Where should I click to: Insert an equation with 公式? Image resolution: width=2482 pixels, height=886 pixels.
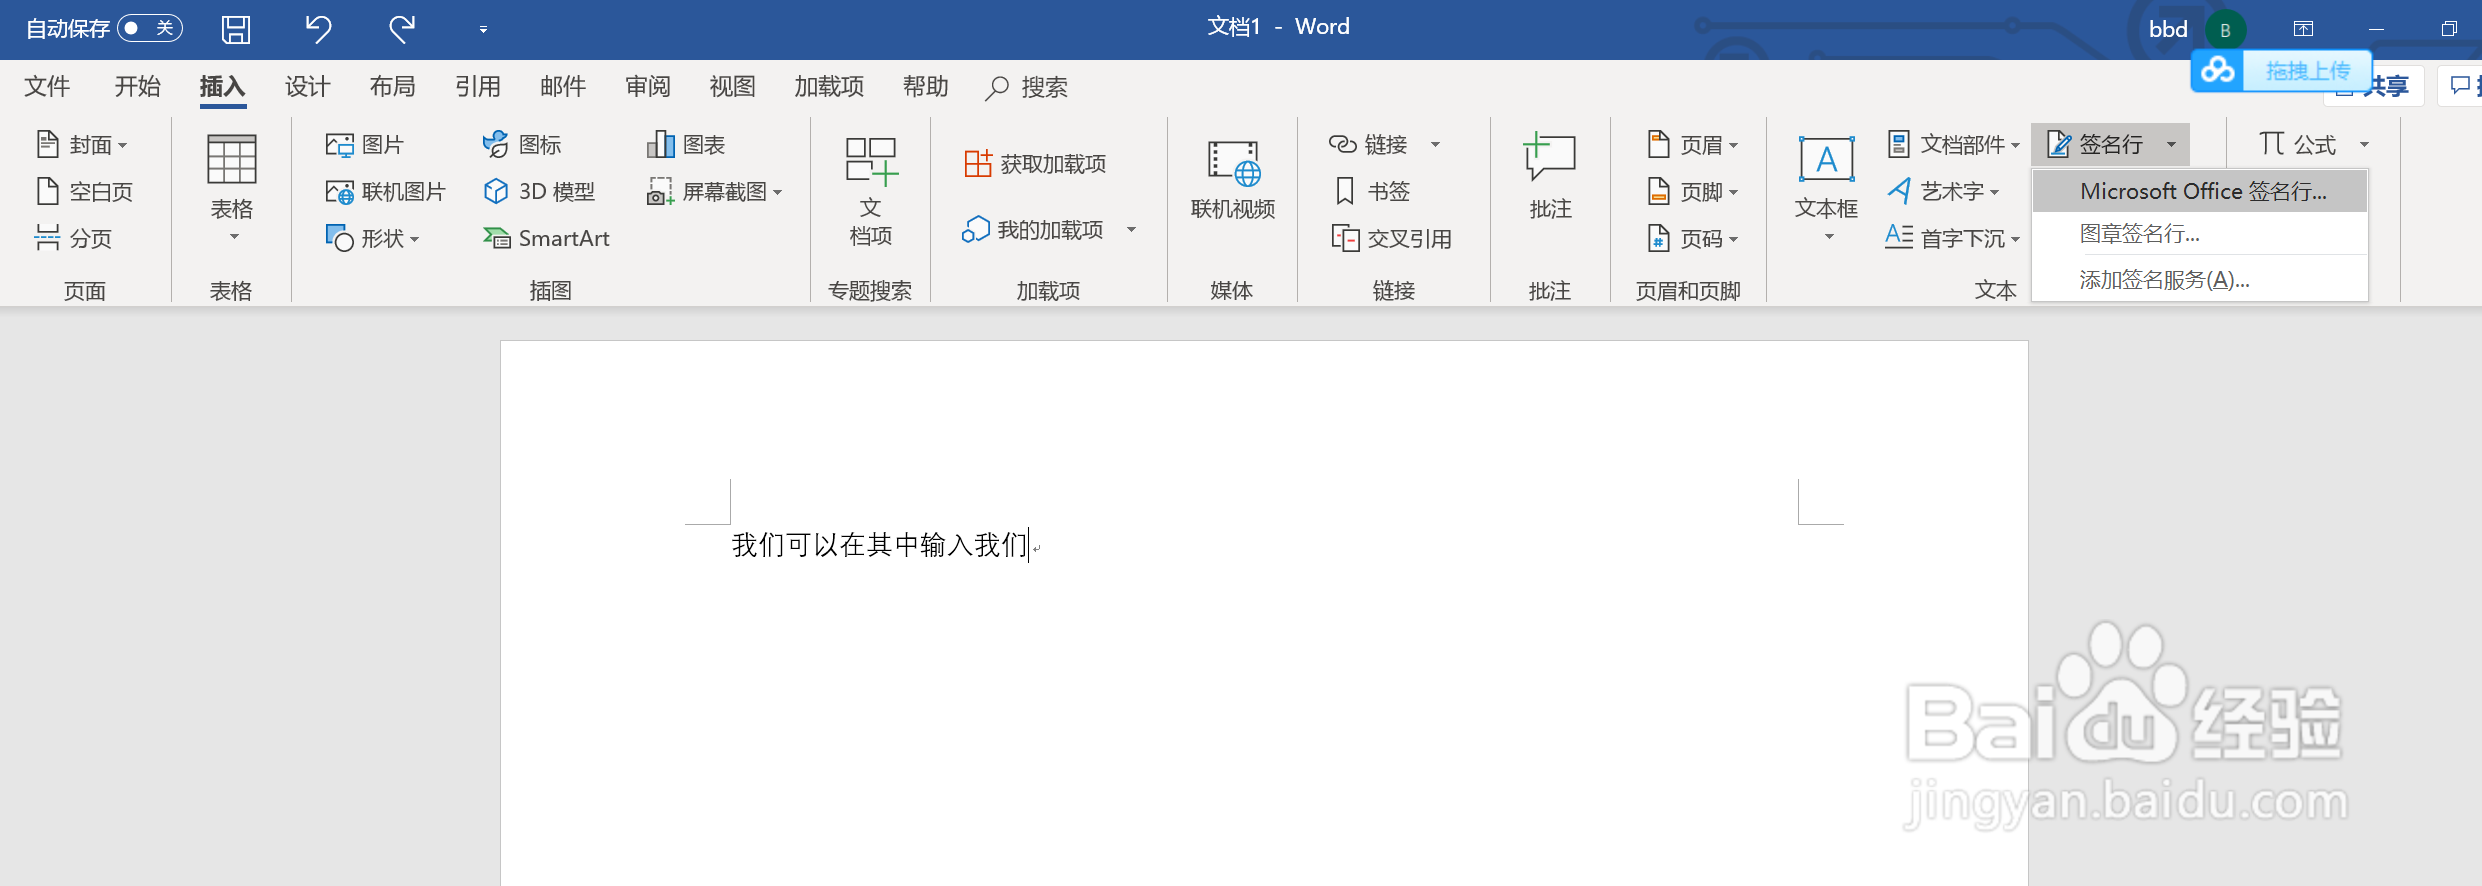pyautogui.click(x=2297, y=145)
